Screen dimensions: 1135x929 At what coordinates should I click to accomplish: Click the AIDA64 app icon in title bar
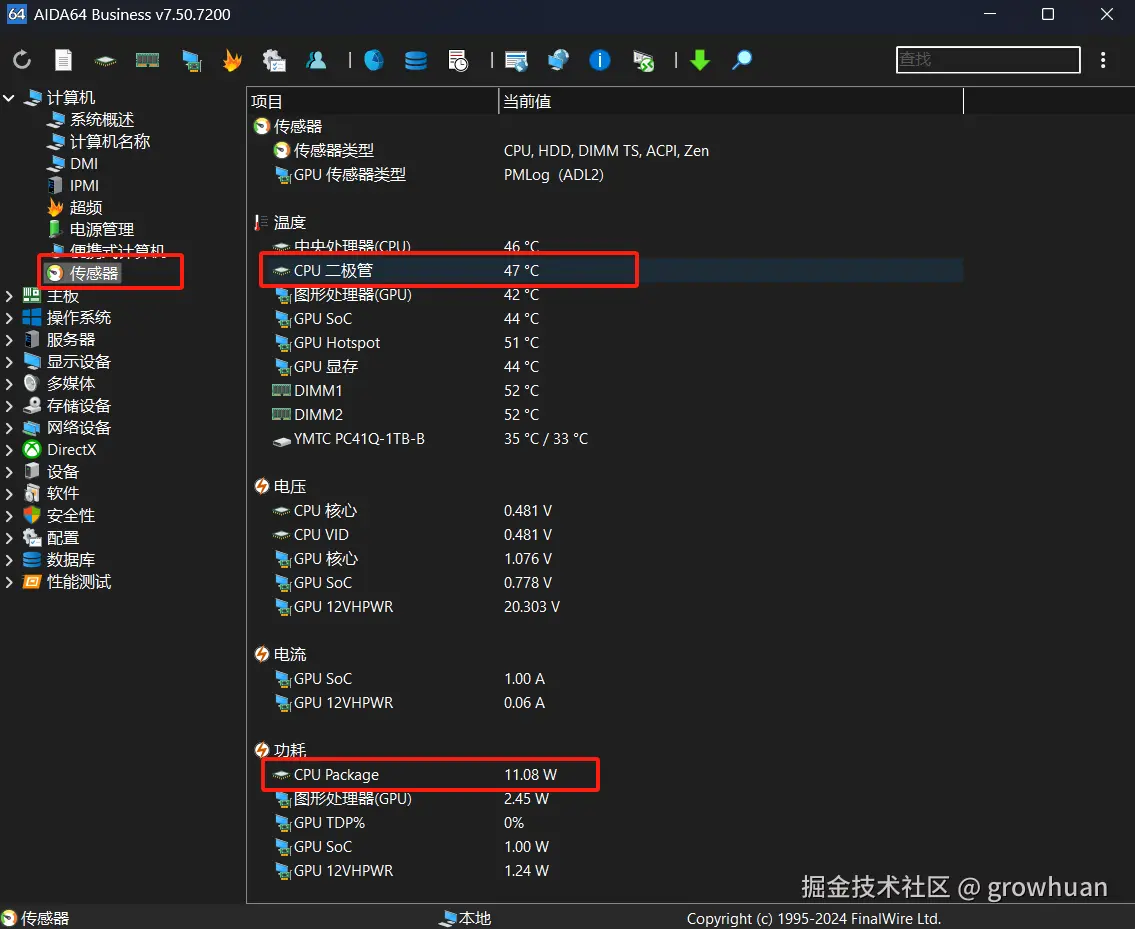pyautogui.click(x=16, y=14)
